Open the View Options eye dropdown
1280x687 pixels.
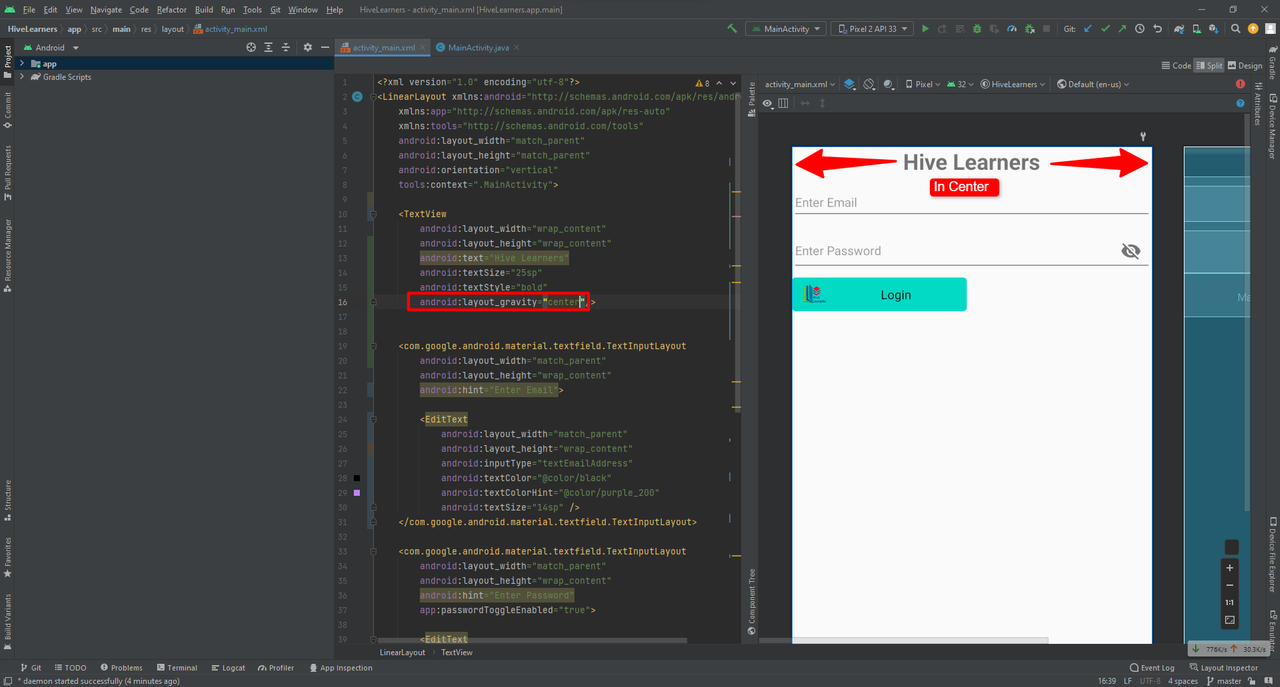point(767,103)
